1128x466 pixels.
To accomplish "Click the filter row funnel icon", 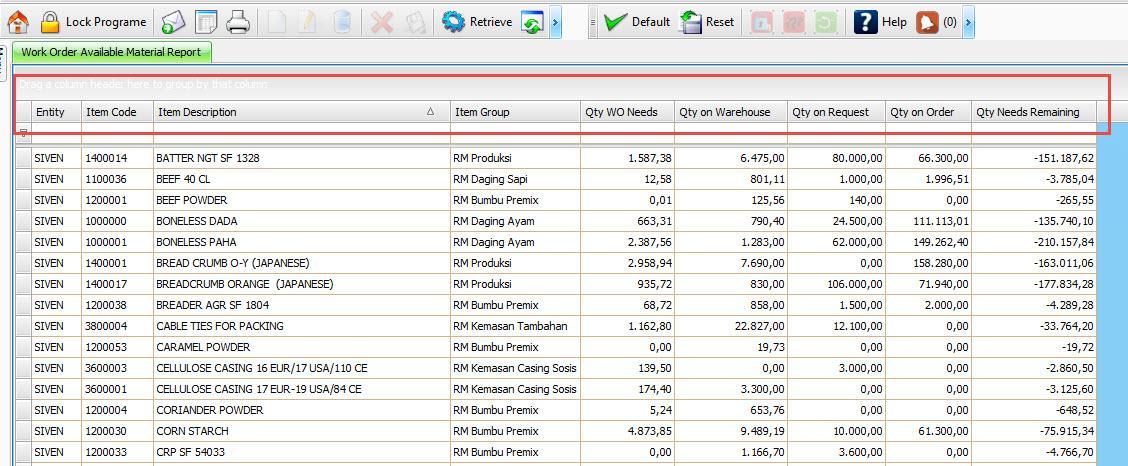I will 24,133.
